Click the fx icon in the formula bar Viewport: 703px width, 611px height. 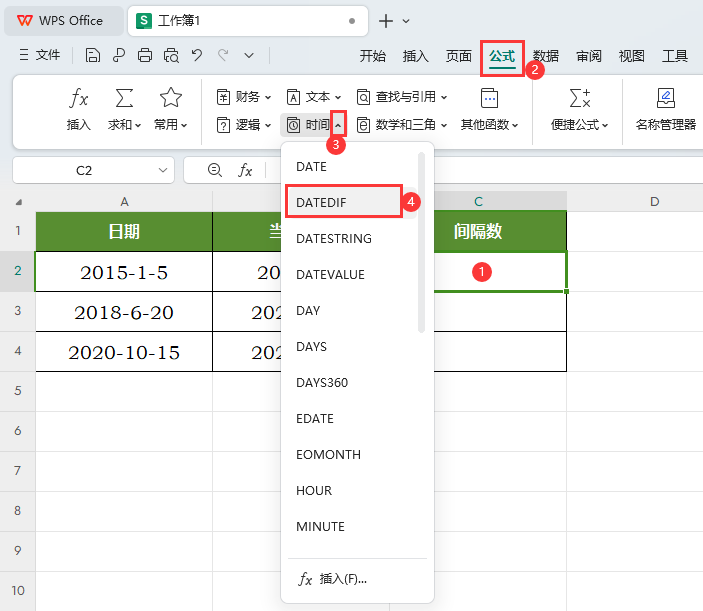pyautogui.click(x=245, y=170)
